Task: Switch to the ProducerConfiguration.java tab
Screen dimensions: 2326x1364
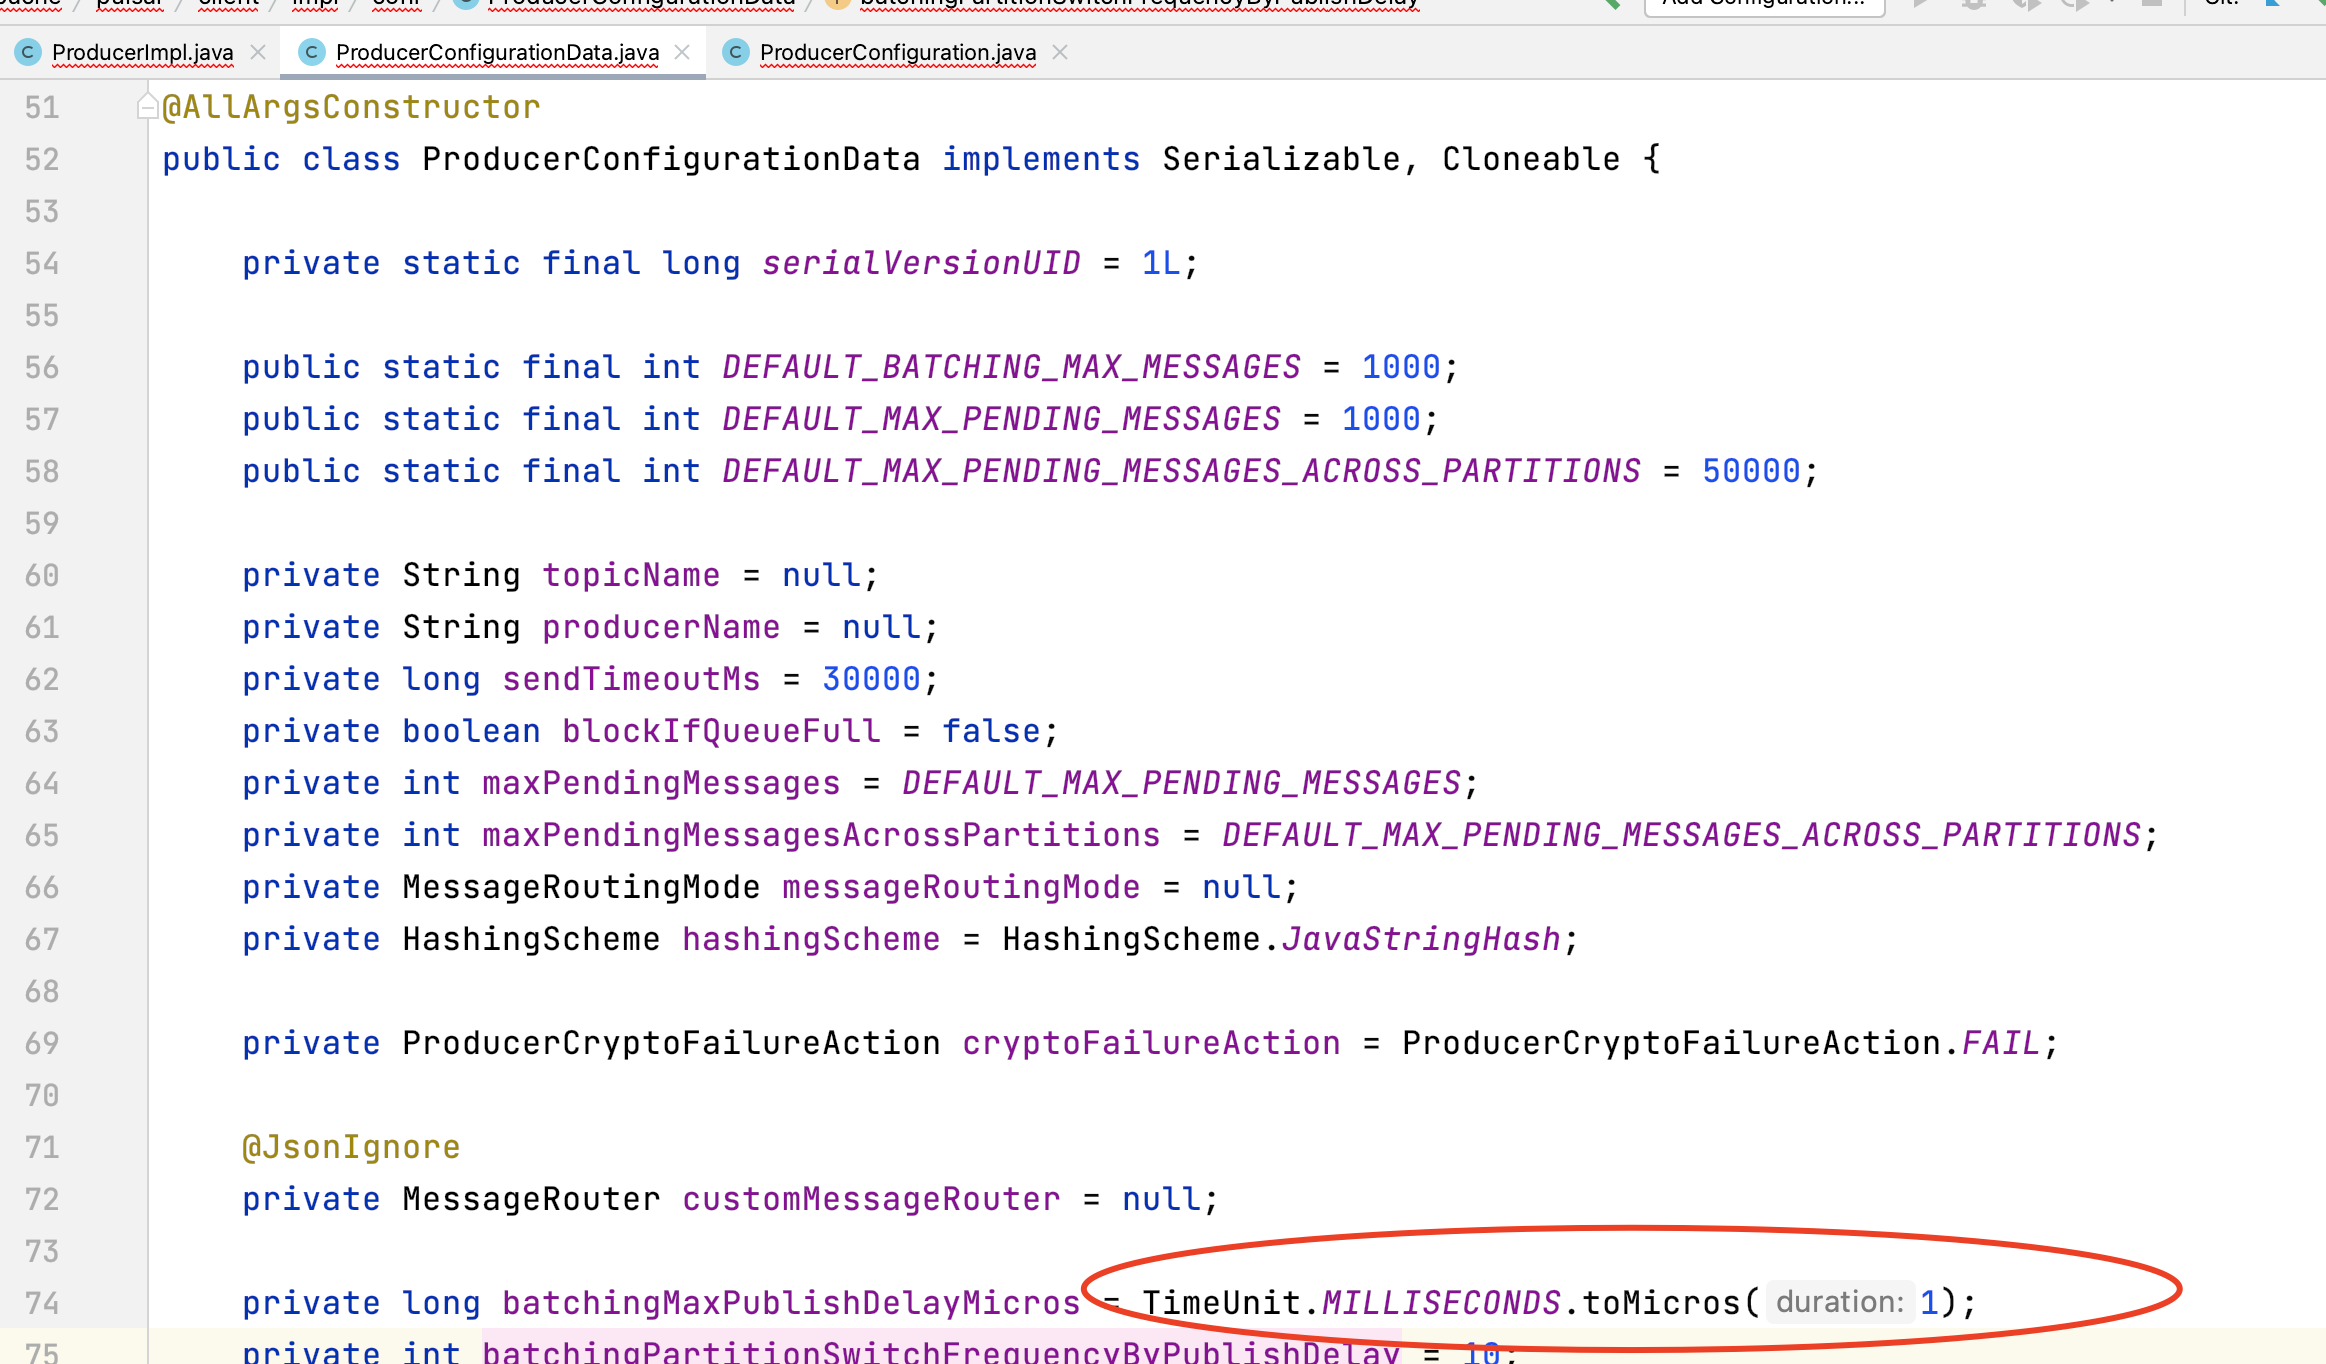Action: pyautogui.click(x=897, y=51)
